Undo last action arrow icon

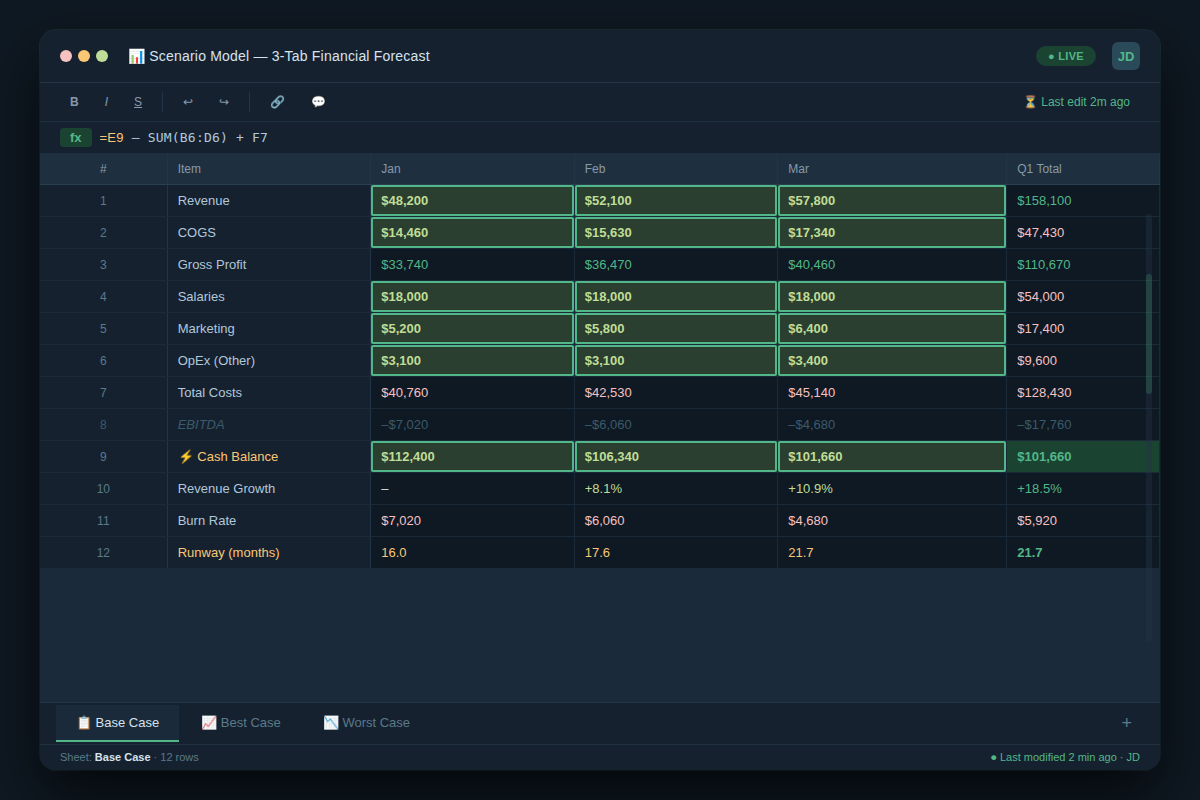188,102
